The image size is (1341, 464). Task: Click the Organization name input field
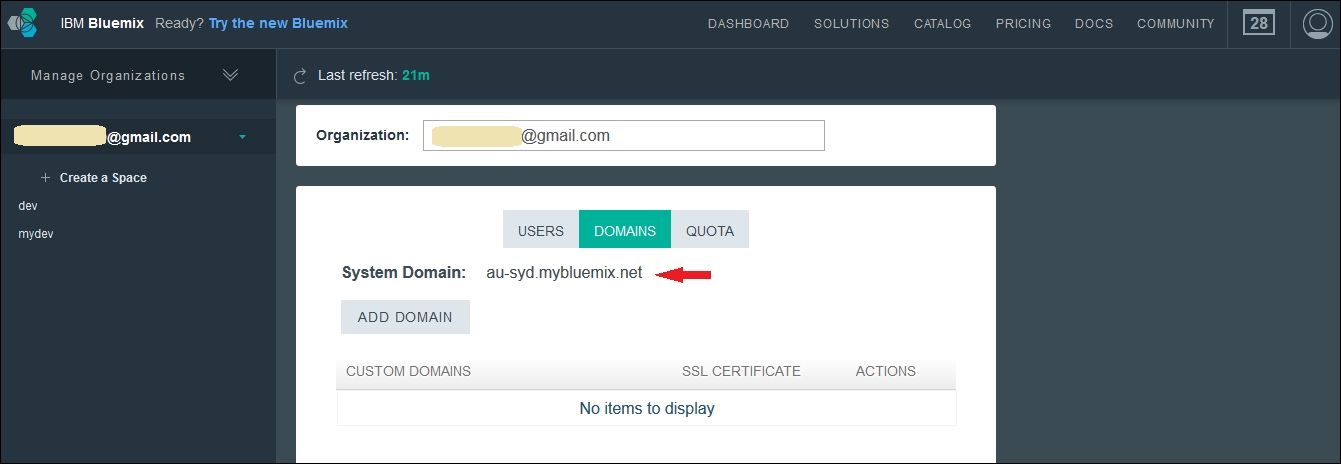point(623,135)
